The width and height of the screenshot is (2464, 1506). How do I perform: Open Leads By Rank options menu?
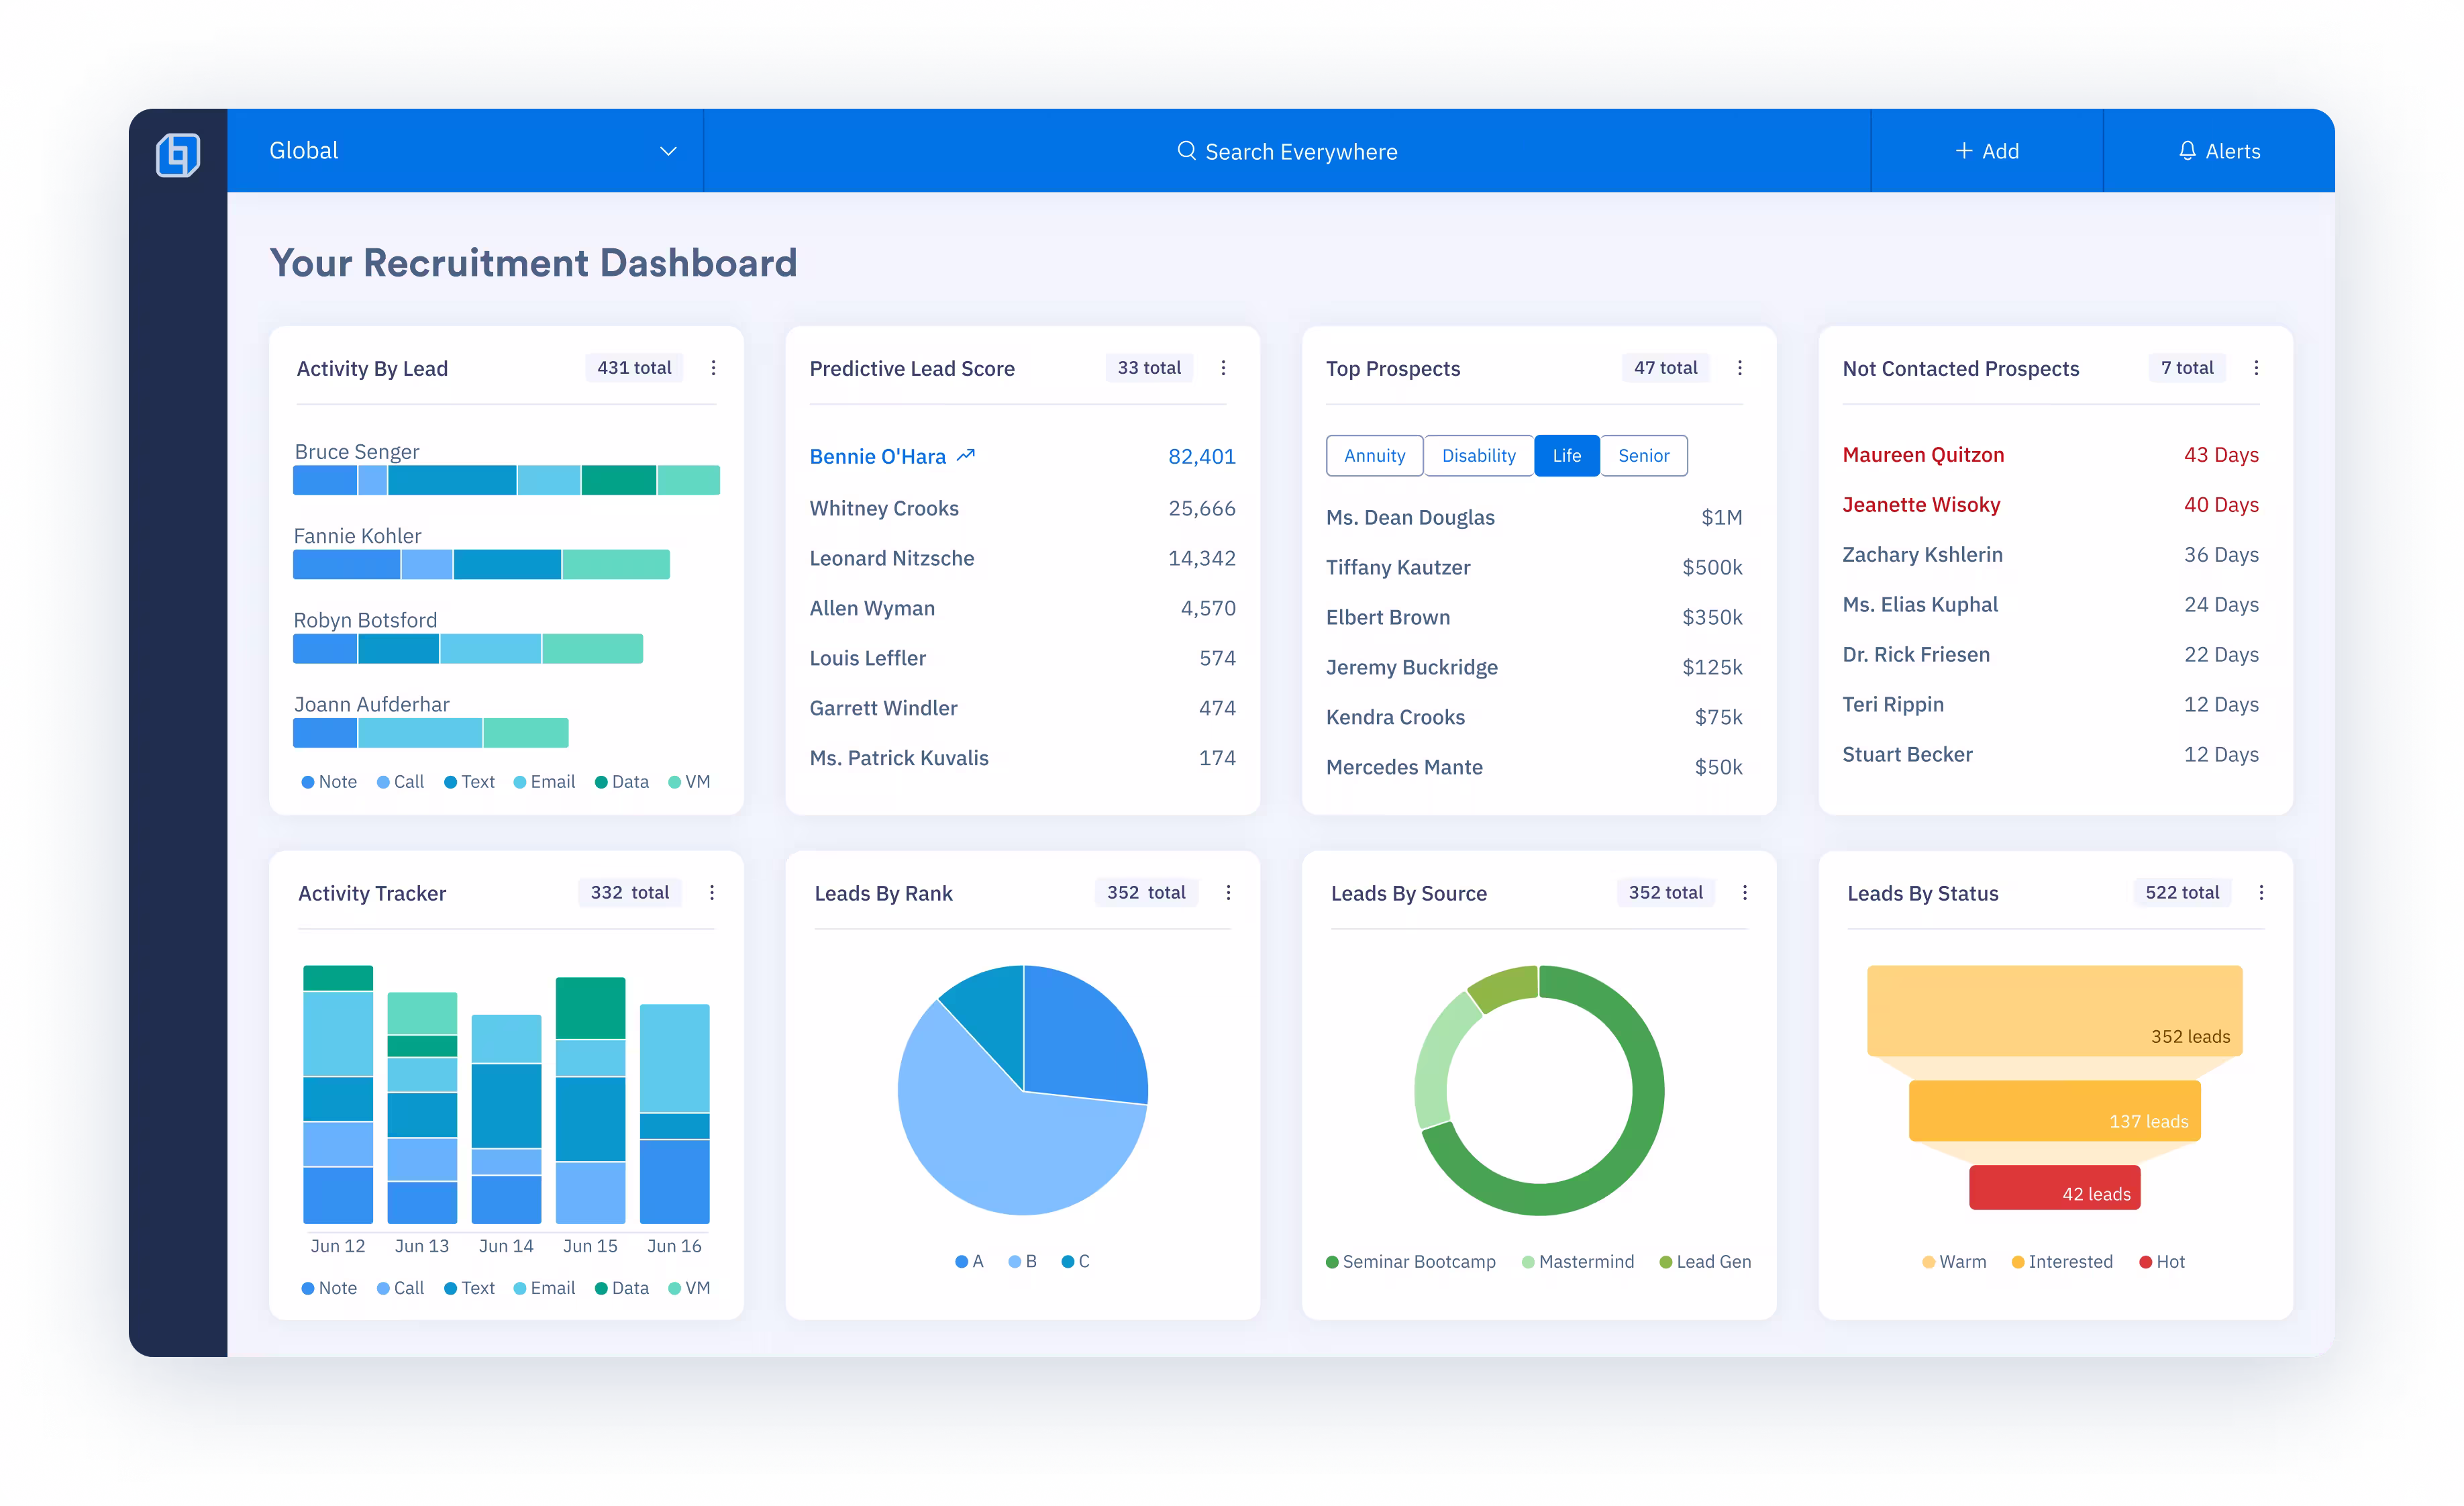click(1228, 892)
